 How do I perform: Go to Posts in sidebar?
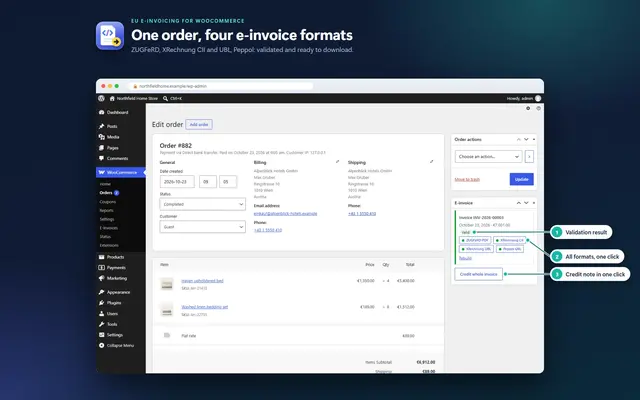(108, 126)
